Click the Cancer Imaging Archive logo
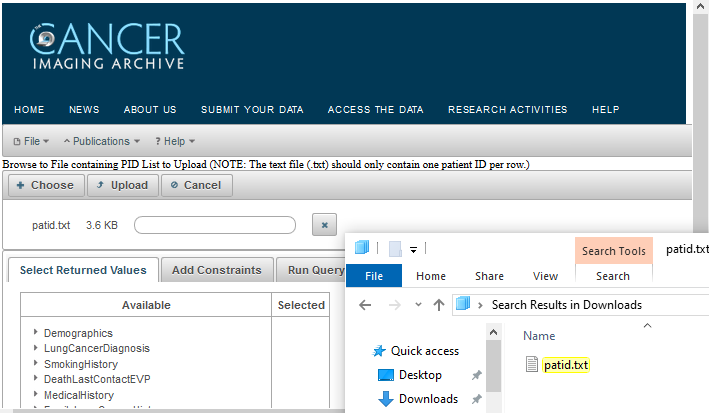709x413 pixels. 107,47
